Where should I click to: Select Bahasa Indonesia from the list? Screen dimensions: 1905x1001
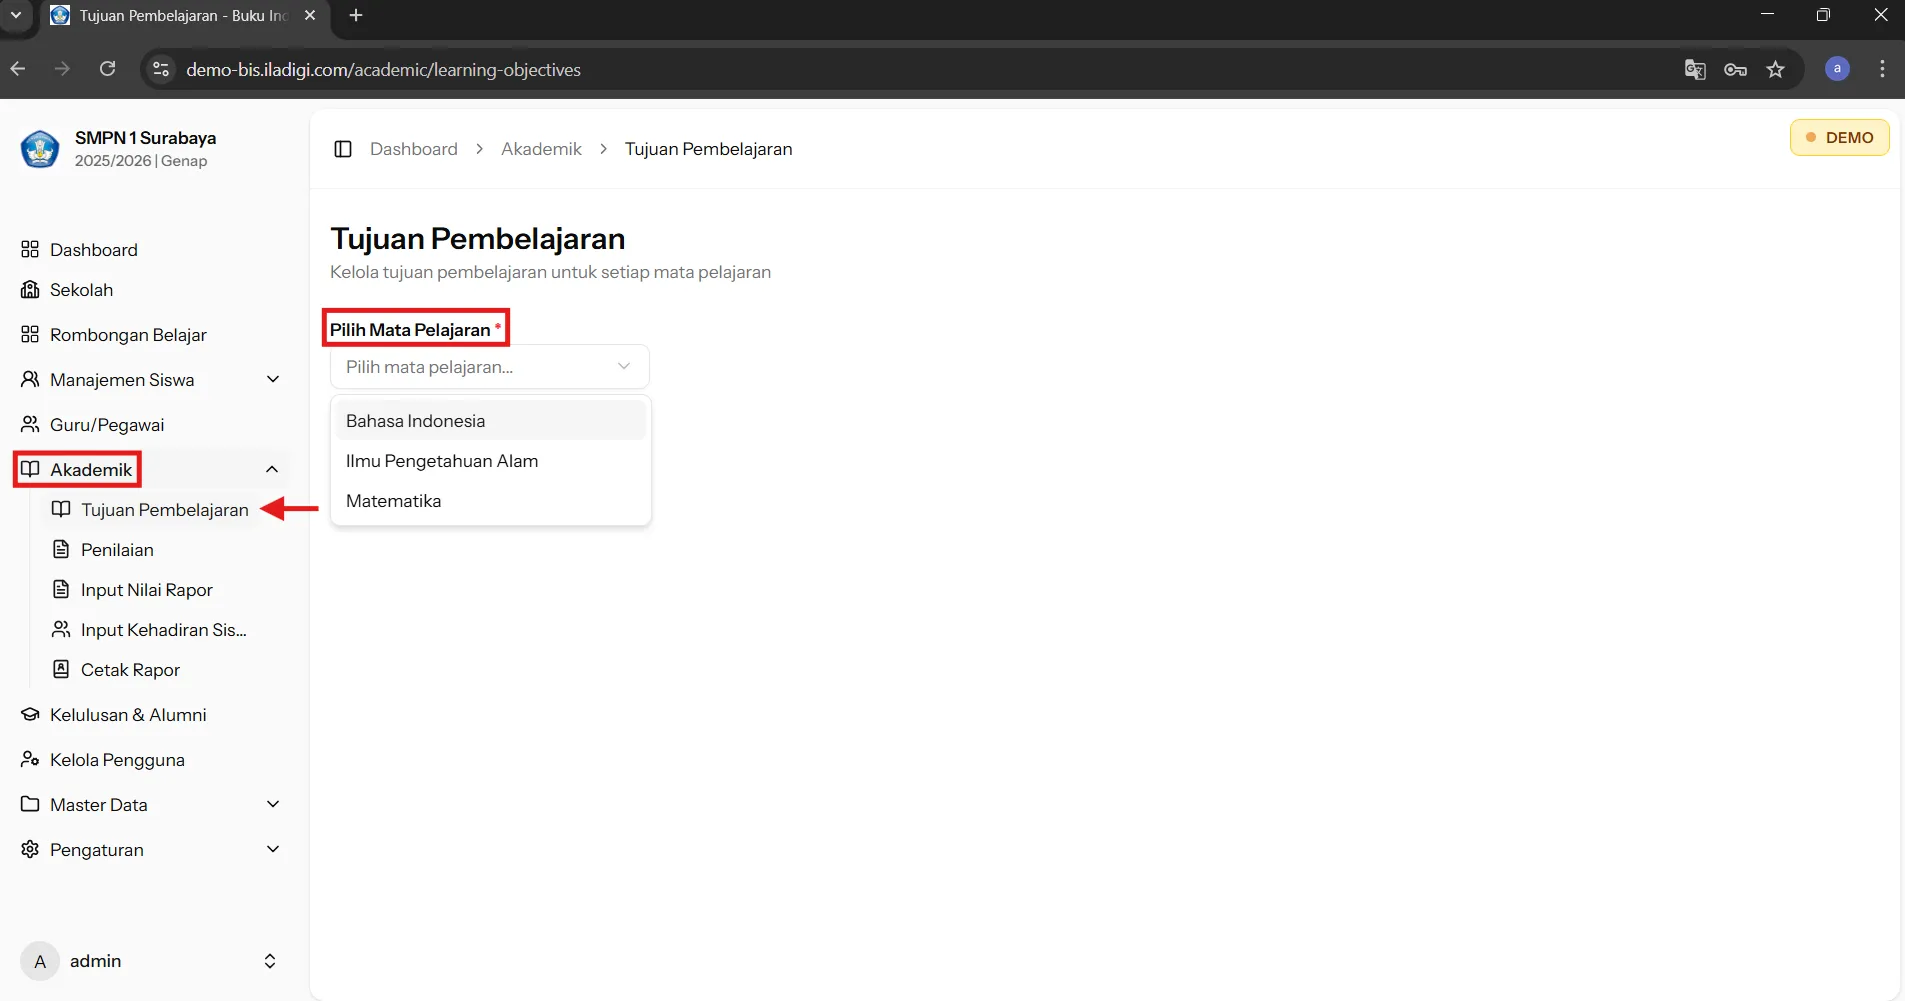point(490,420)
